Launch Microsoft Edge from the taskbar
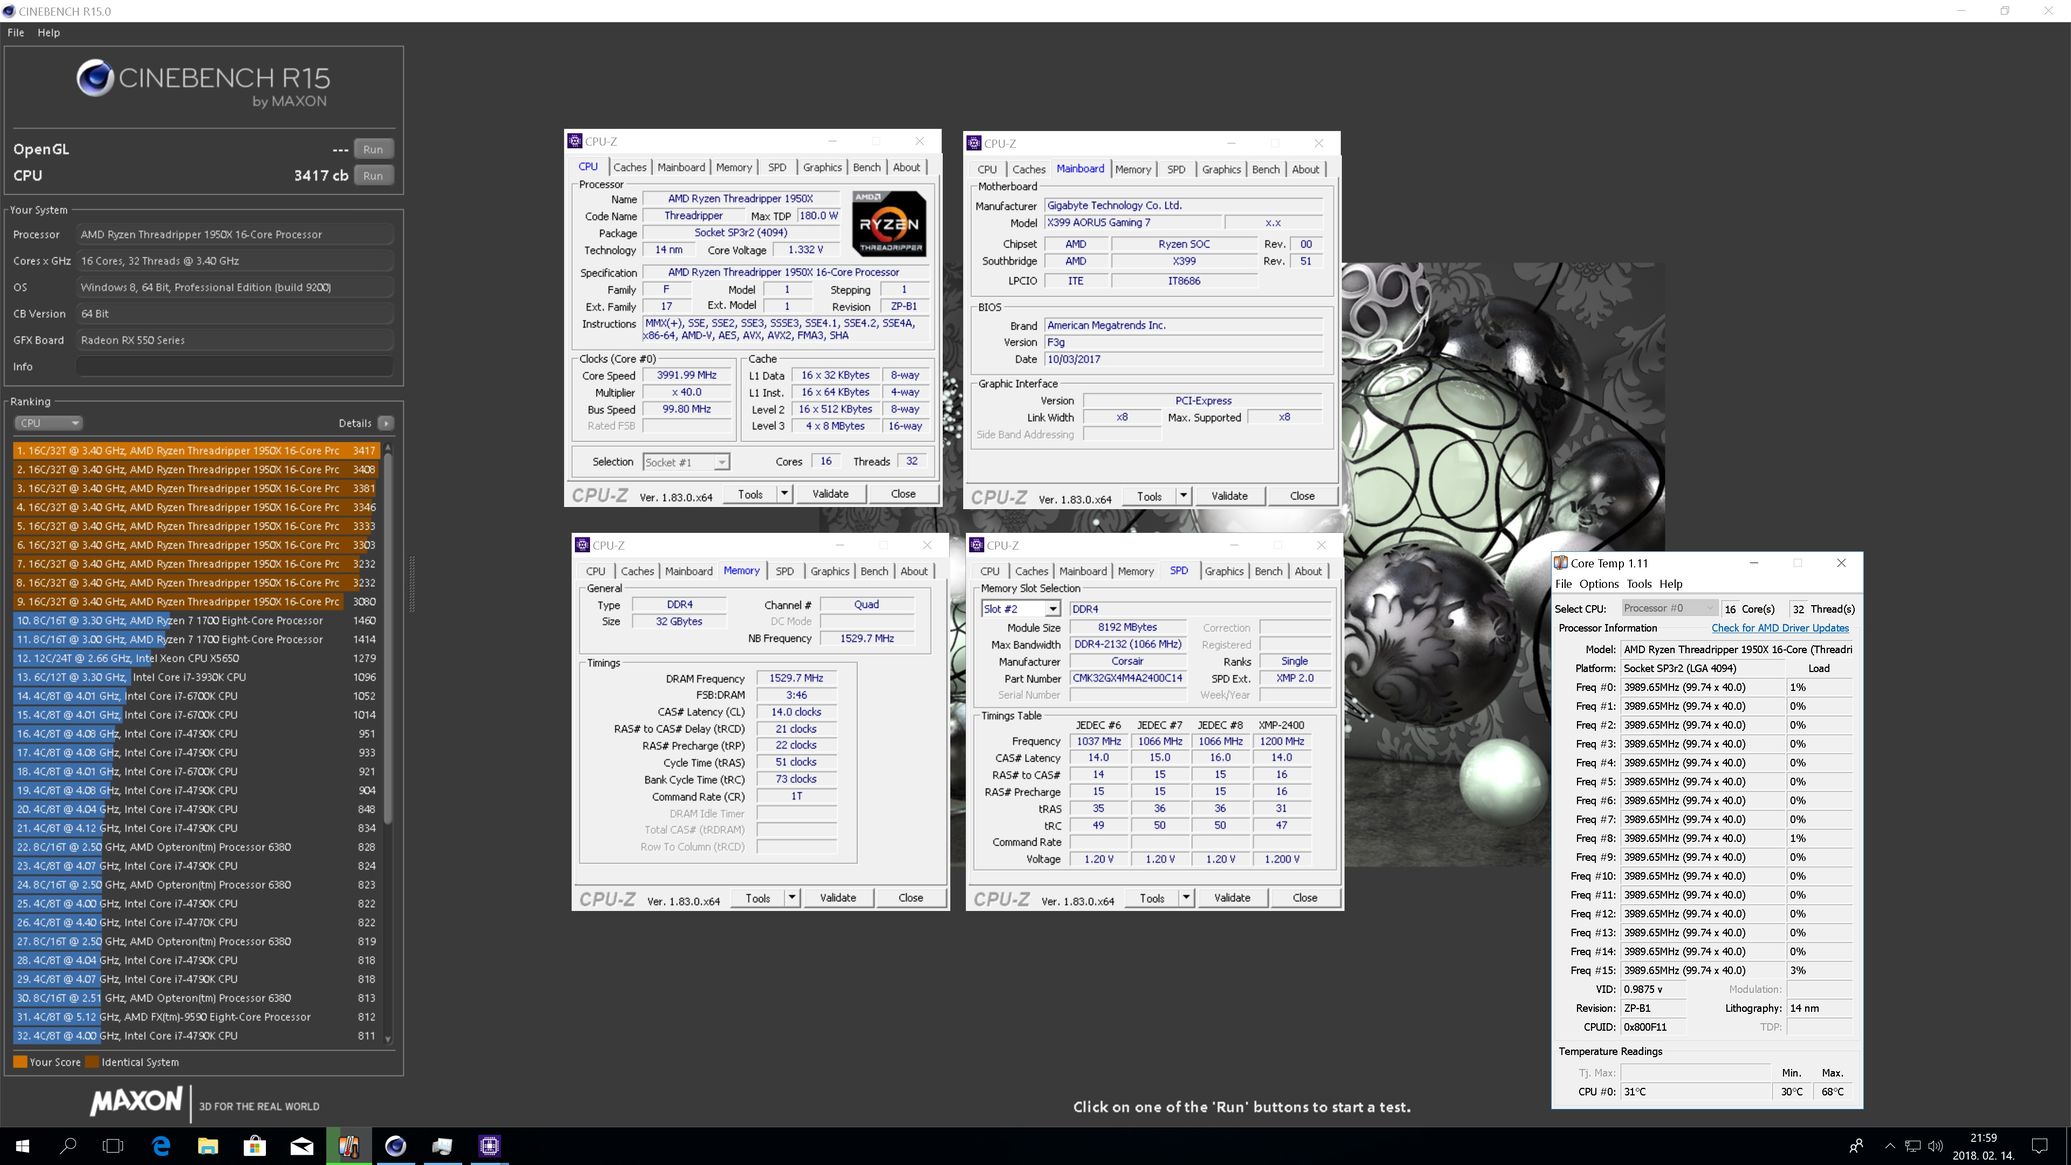 (160, 1146)
